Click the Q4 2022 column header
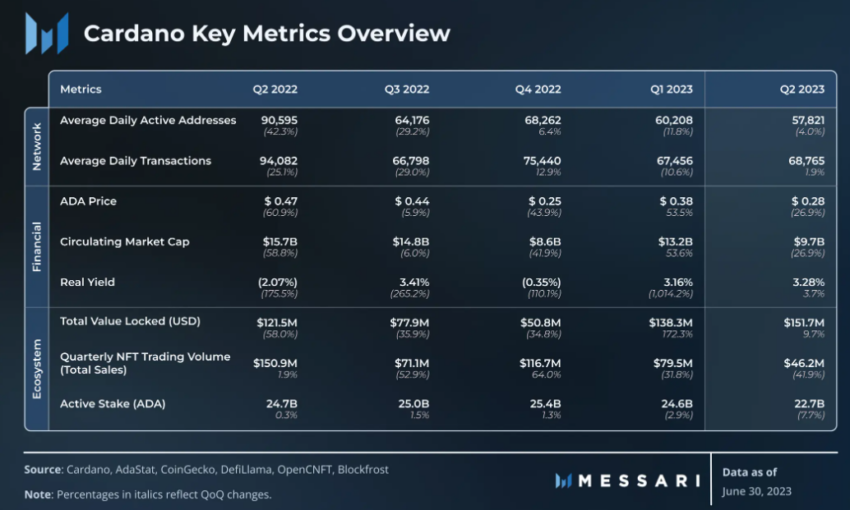 coord(538,89)
